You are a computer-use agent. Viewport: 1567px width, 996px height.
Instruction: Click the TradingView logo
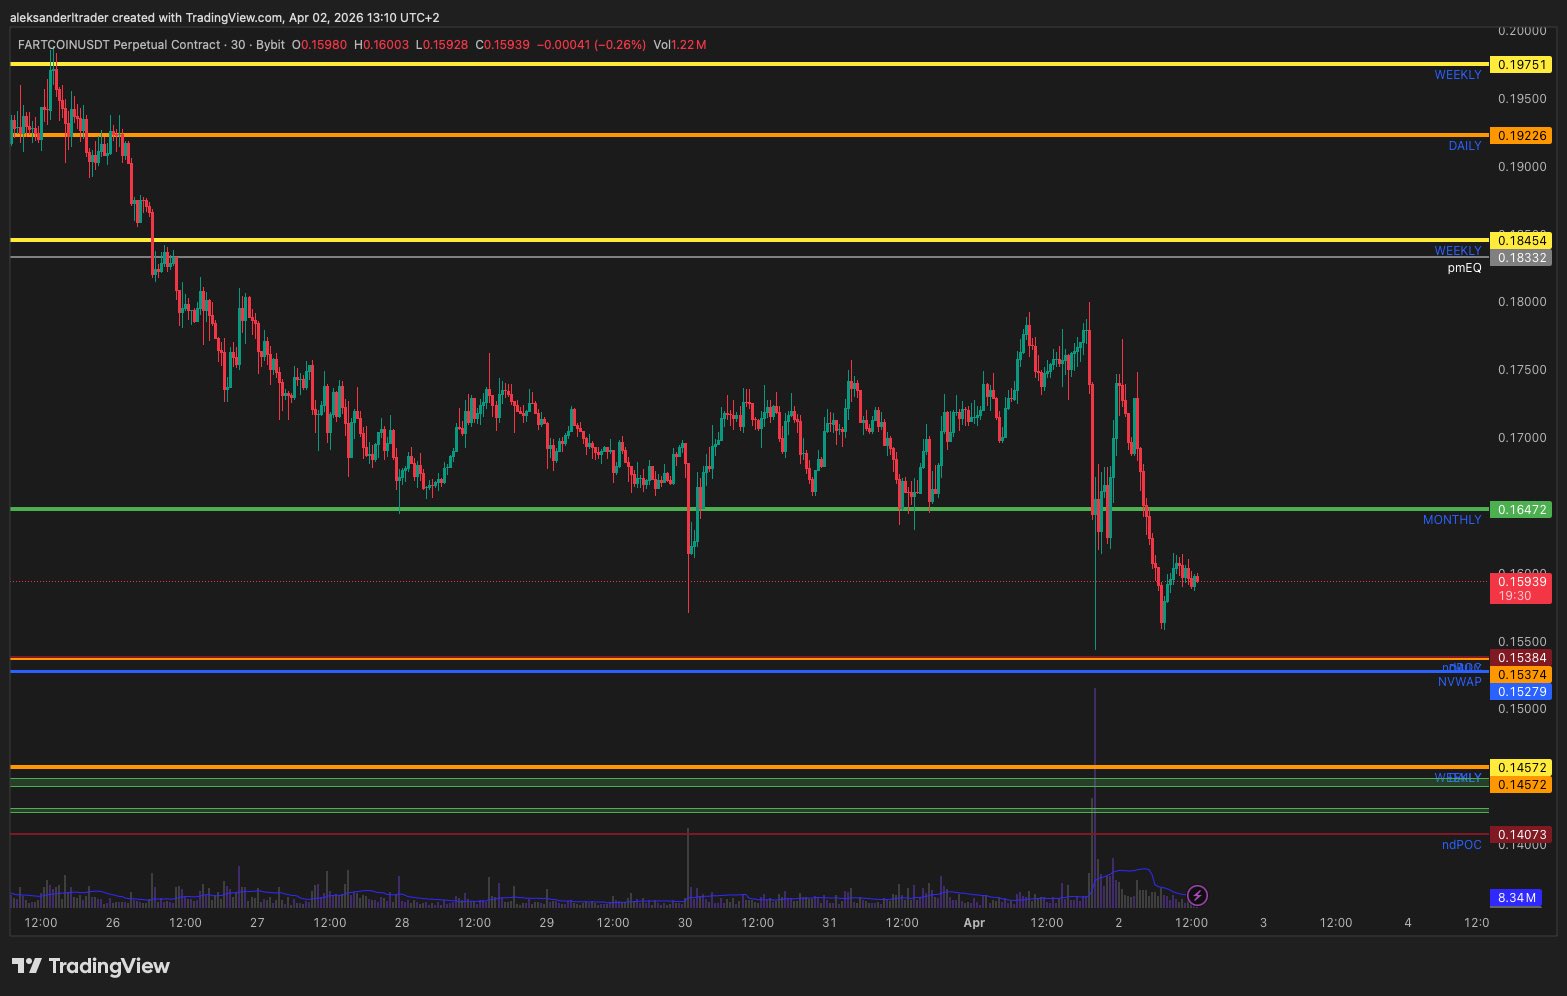[x=91, y=966]
